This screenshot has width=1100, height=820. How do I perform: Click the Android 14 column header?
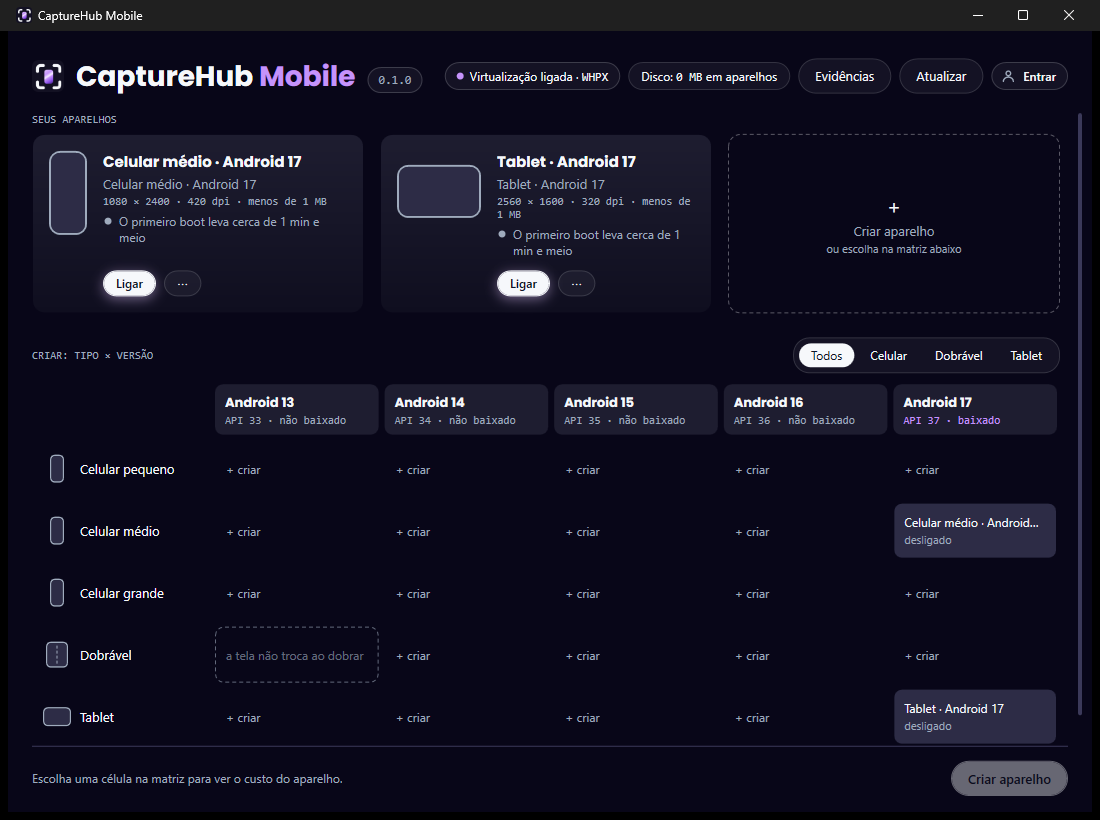pyautogui.click(x=467, y=410)
